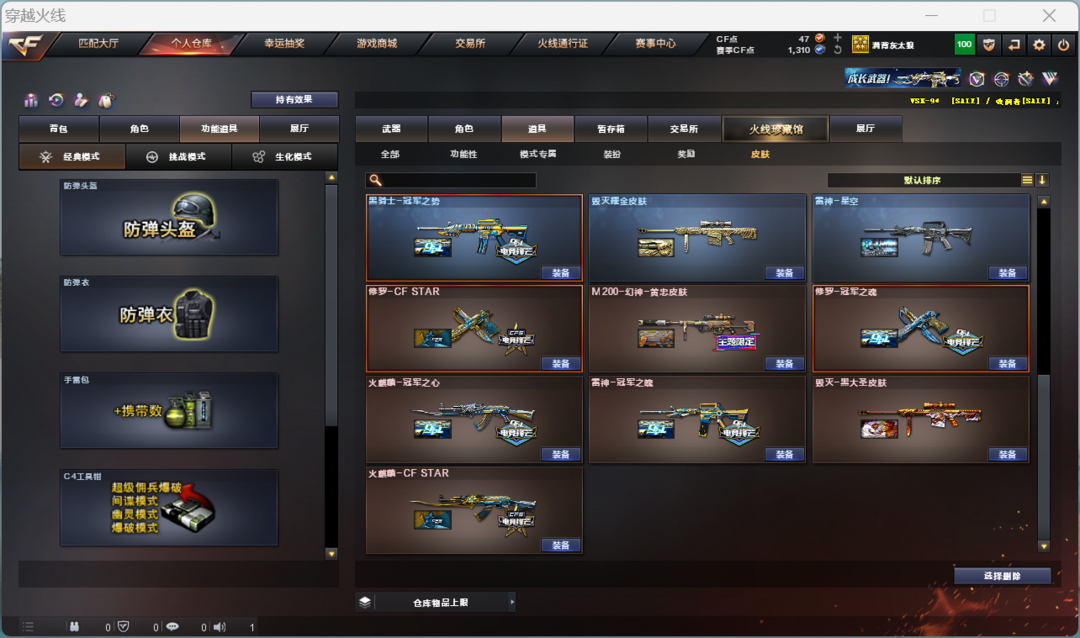The height and width of the screenshot is (638, 1080).
Task: Click the plus icon to recharge CF点
Action: (x=838, y=38)
